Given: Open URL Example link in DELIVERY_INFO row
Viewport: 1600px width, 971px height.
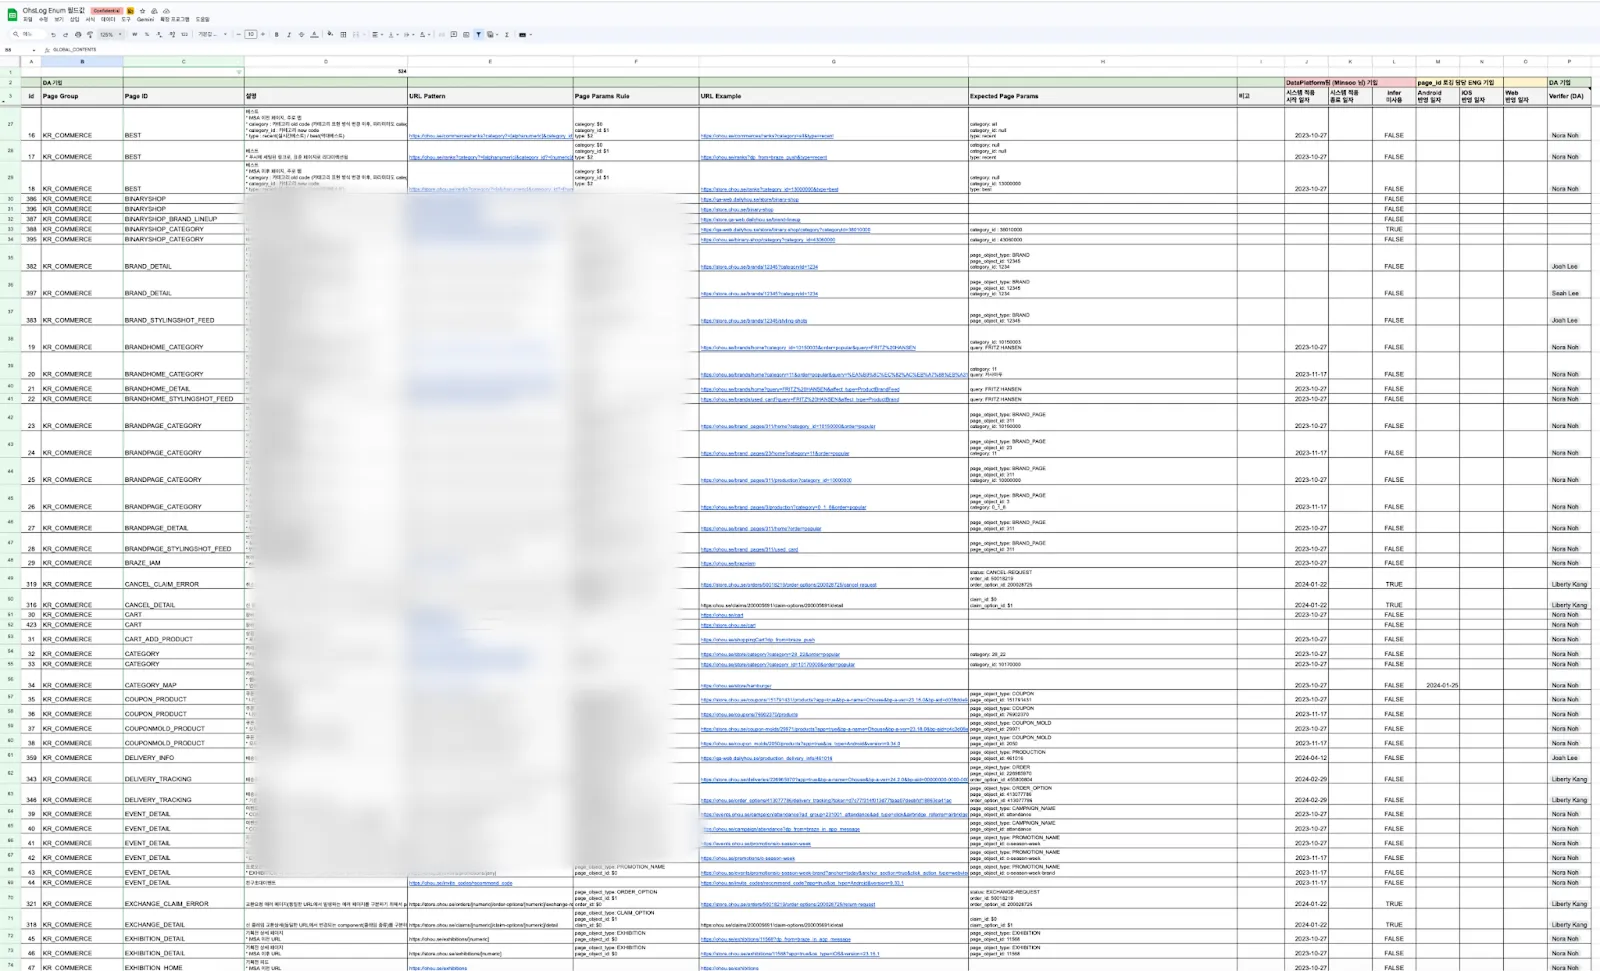Looking at the screenshot, I should tap(766, 758).
